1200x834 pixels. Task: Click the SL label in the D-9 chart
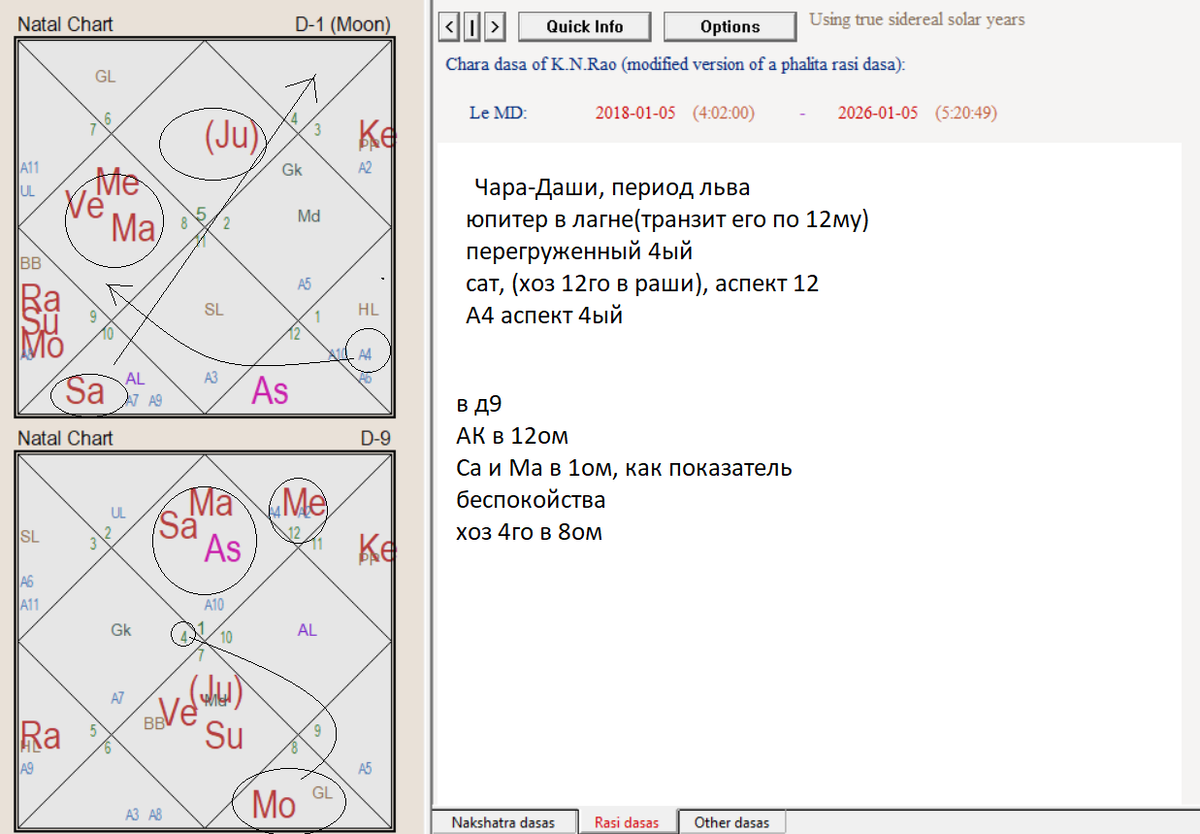tap(30, 537)
